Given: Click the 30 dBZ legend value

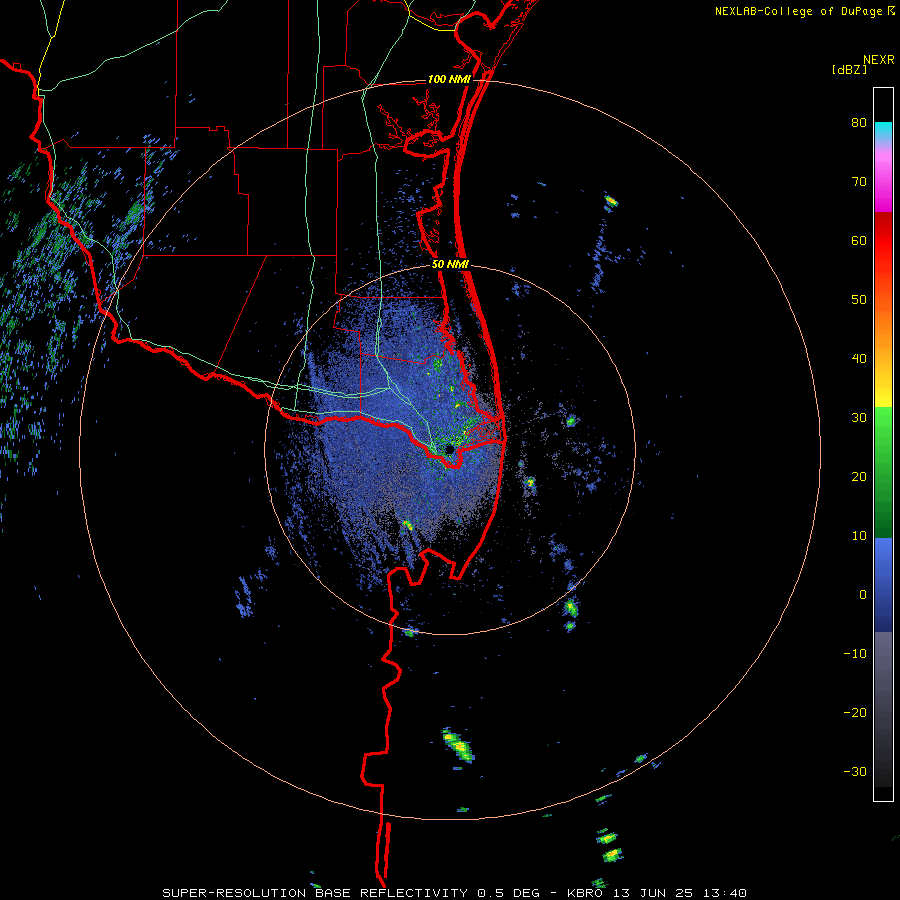Looking at the screenshot, I should tap(859, 418).
